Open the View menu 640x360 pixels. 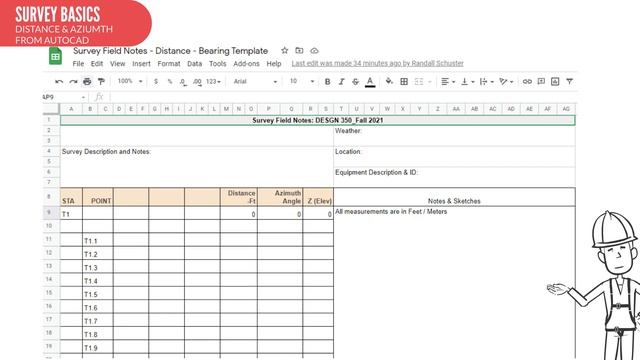point(118,64)
